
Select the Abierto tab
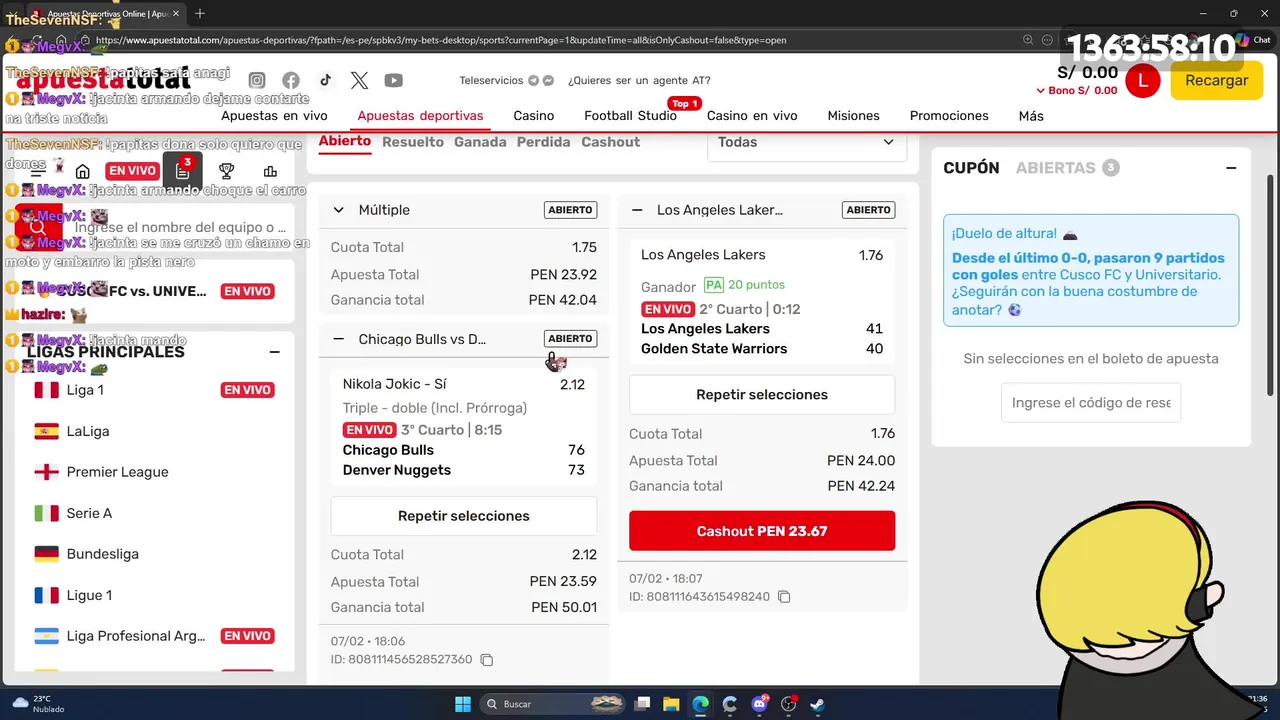[x=345, y=141]
